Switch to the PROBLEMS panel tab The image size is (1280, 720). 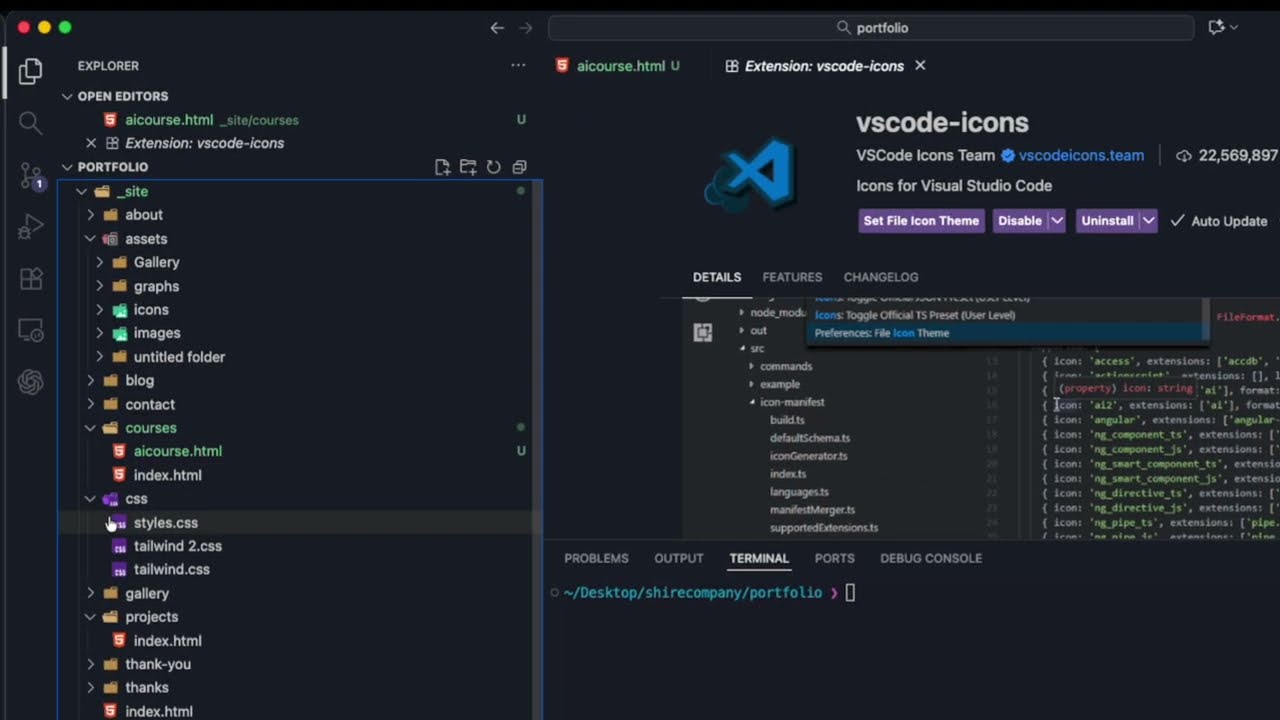596,558
